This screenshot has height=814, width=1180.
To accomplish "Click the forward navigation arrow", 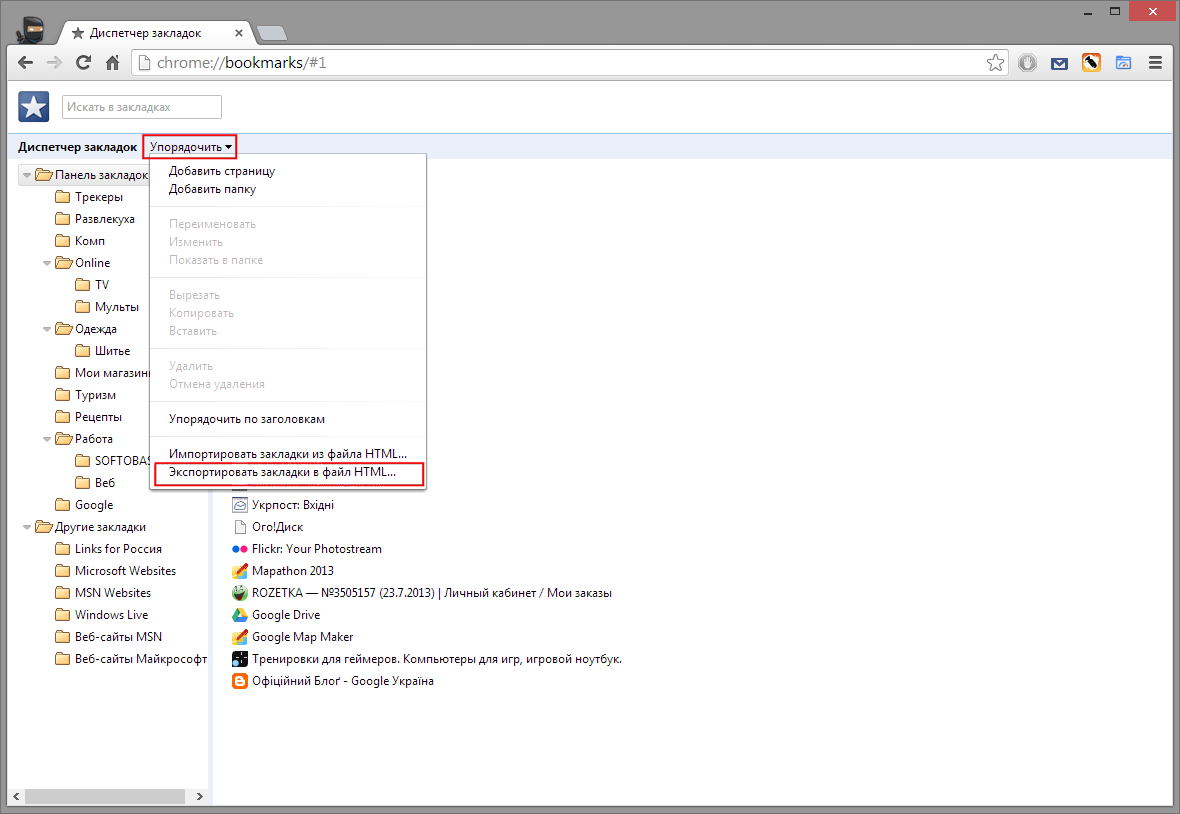I will tap(54, 63).
